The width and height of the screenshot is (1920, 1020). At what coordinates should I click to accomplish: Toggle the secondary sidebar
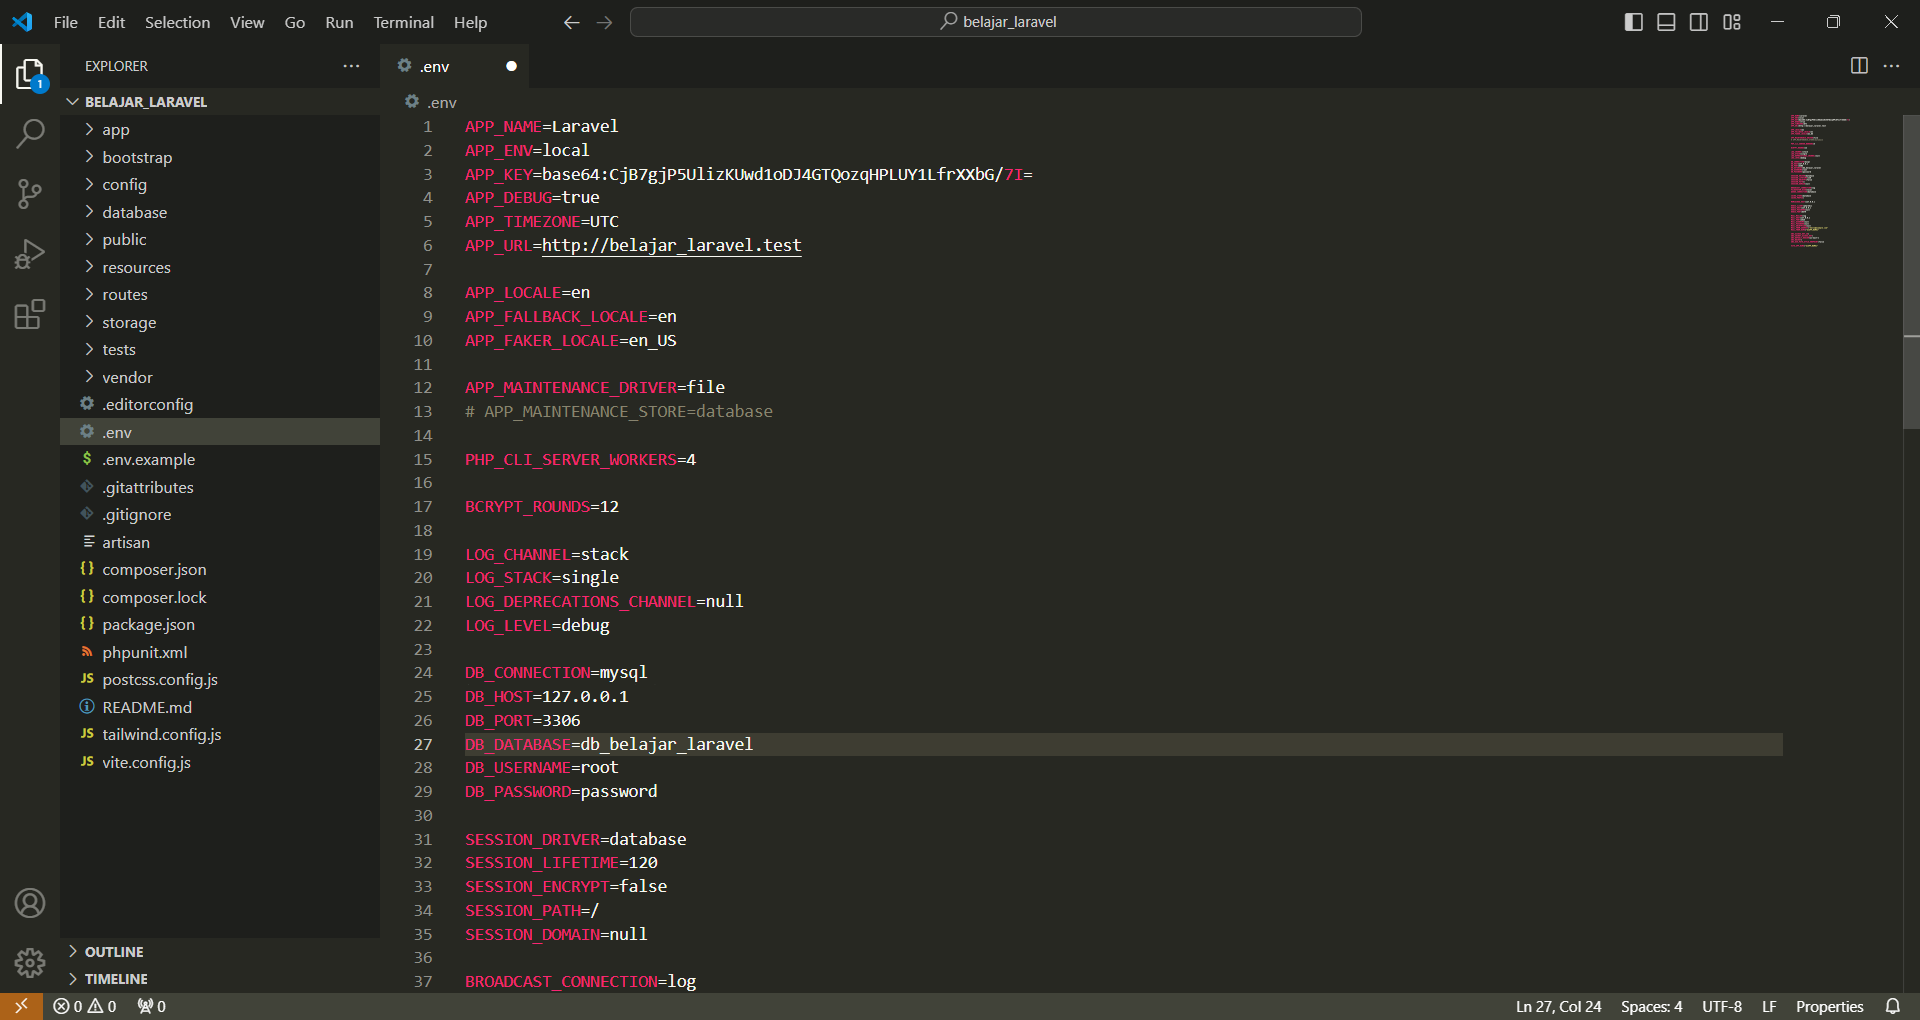pyautogui.click(x=1698, y=21)
